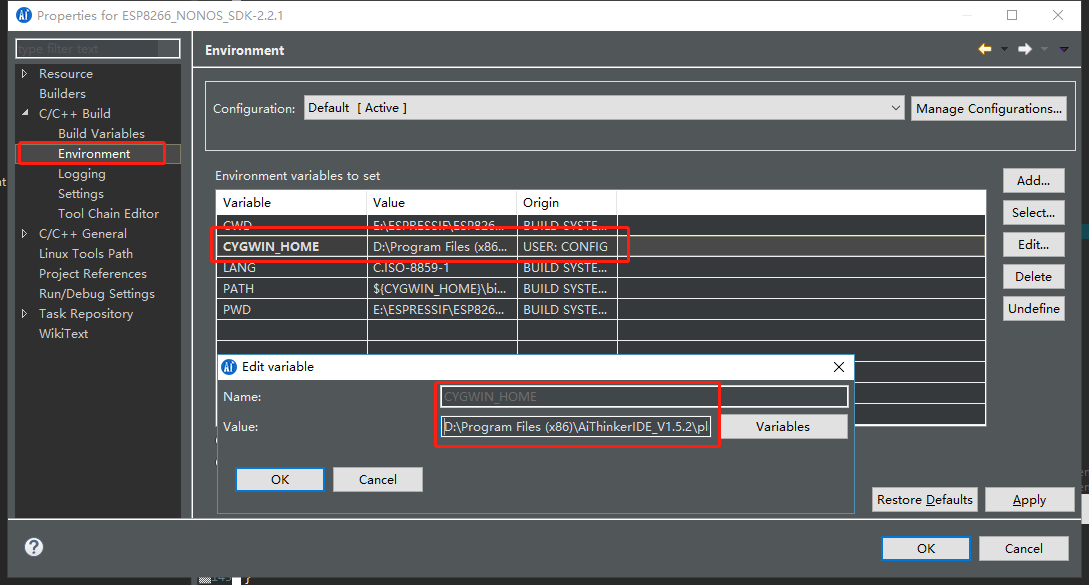Open the back history dropdown arrow
Image resolution: width=1089 pixels, height=585 pixels.
(1004, 49)
